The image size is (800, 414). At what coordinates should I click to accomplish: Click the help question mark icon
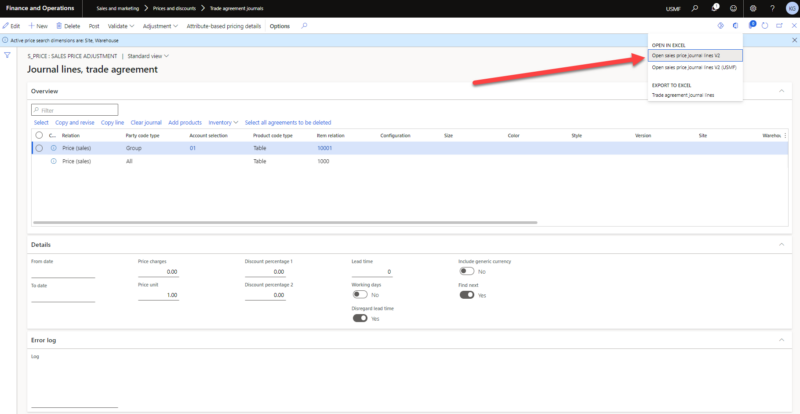(x=771, y=8)
